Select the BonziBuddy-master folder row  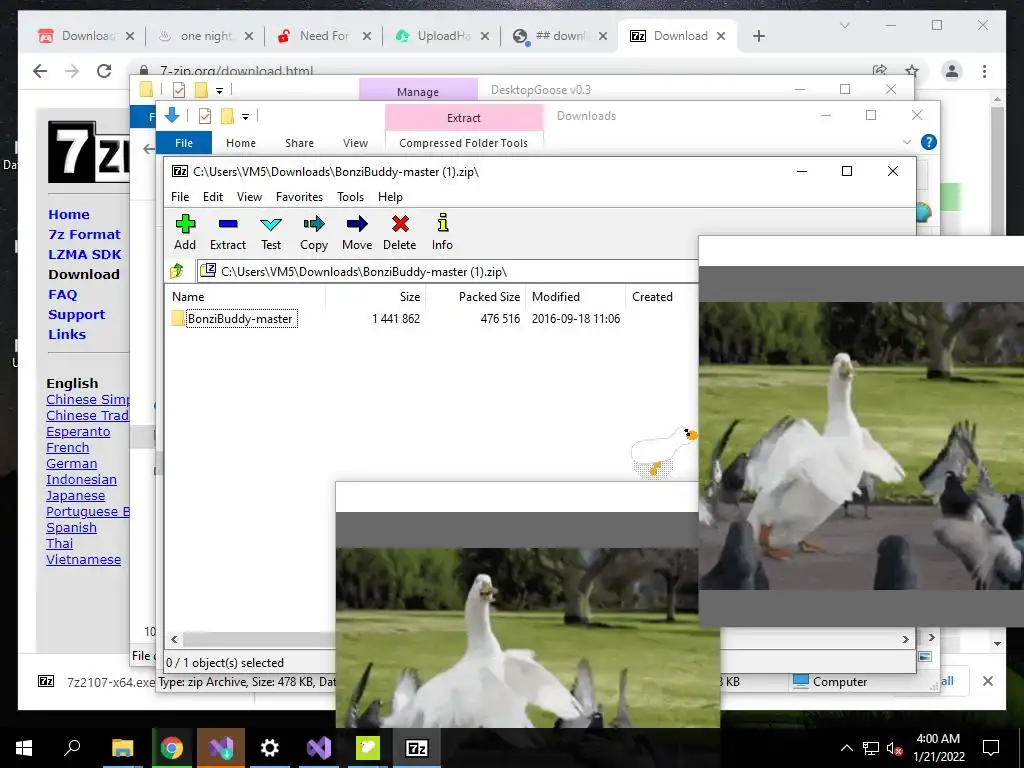tap(431, 319)
